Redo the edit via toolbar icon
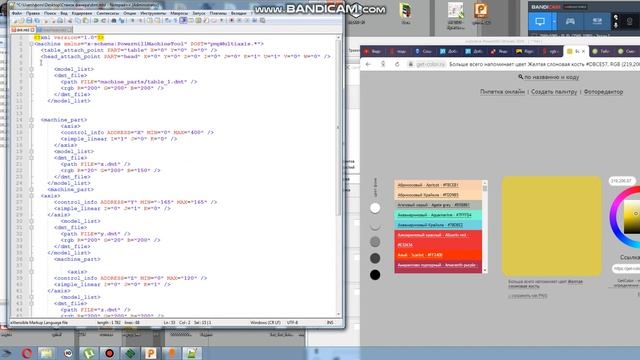This screenshot has width=640, height=360. click(x=104, y=20)
